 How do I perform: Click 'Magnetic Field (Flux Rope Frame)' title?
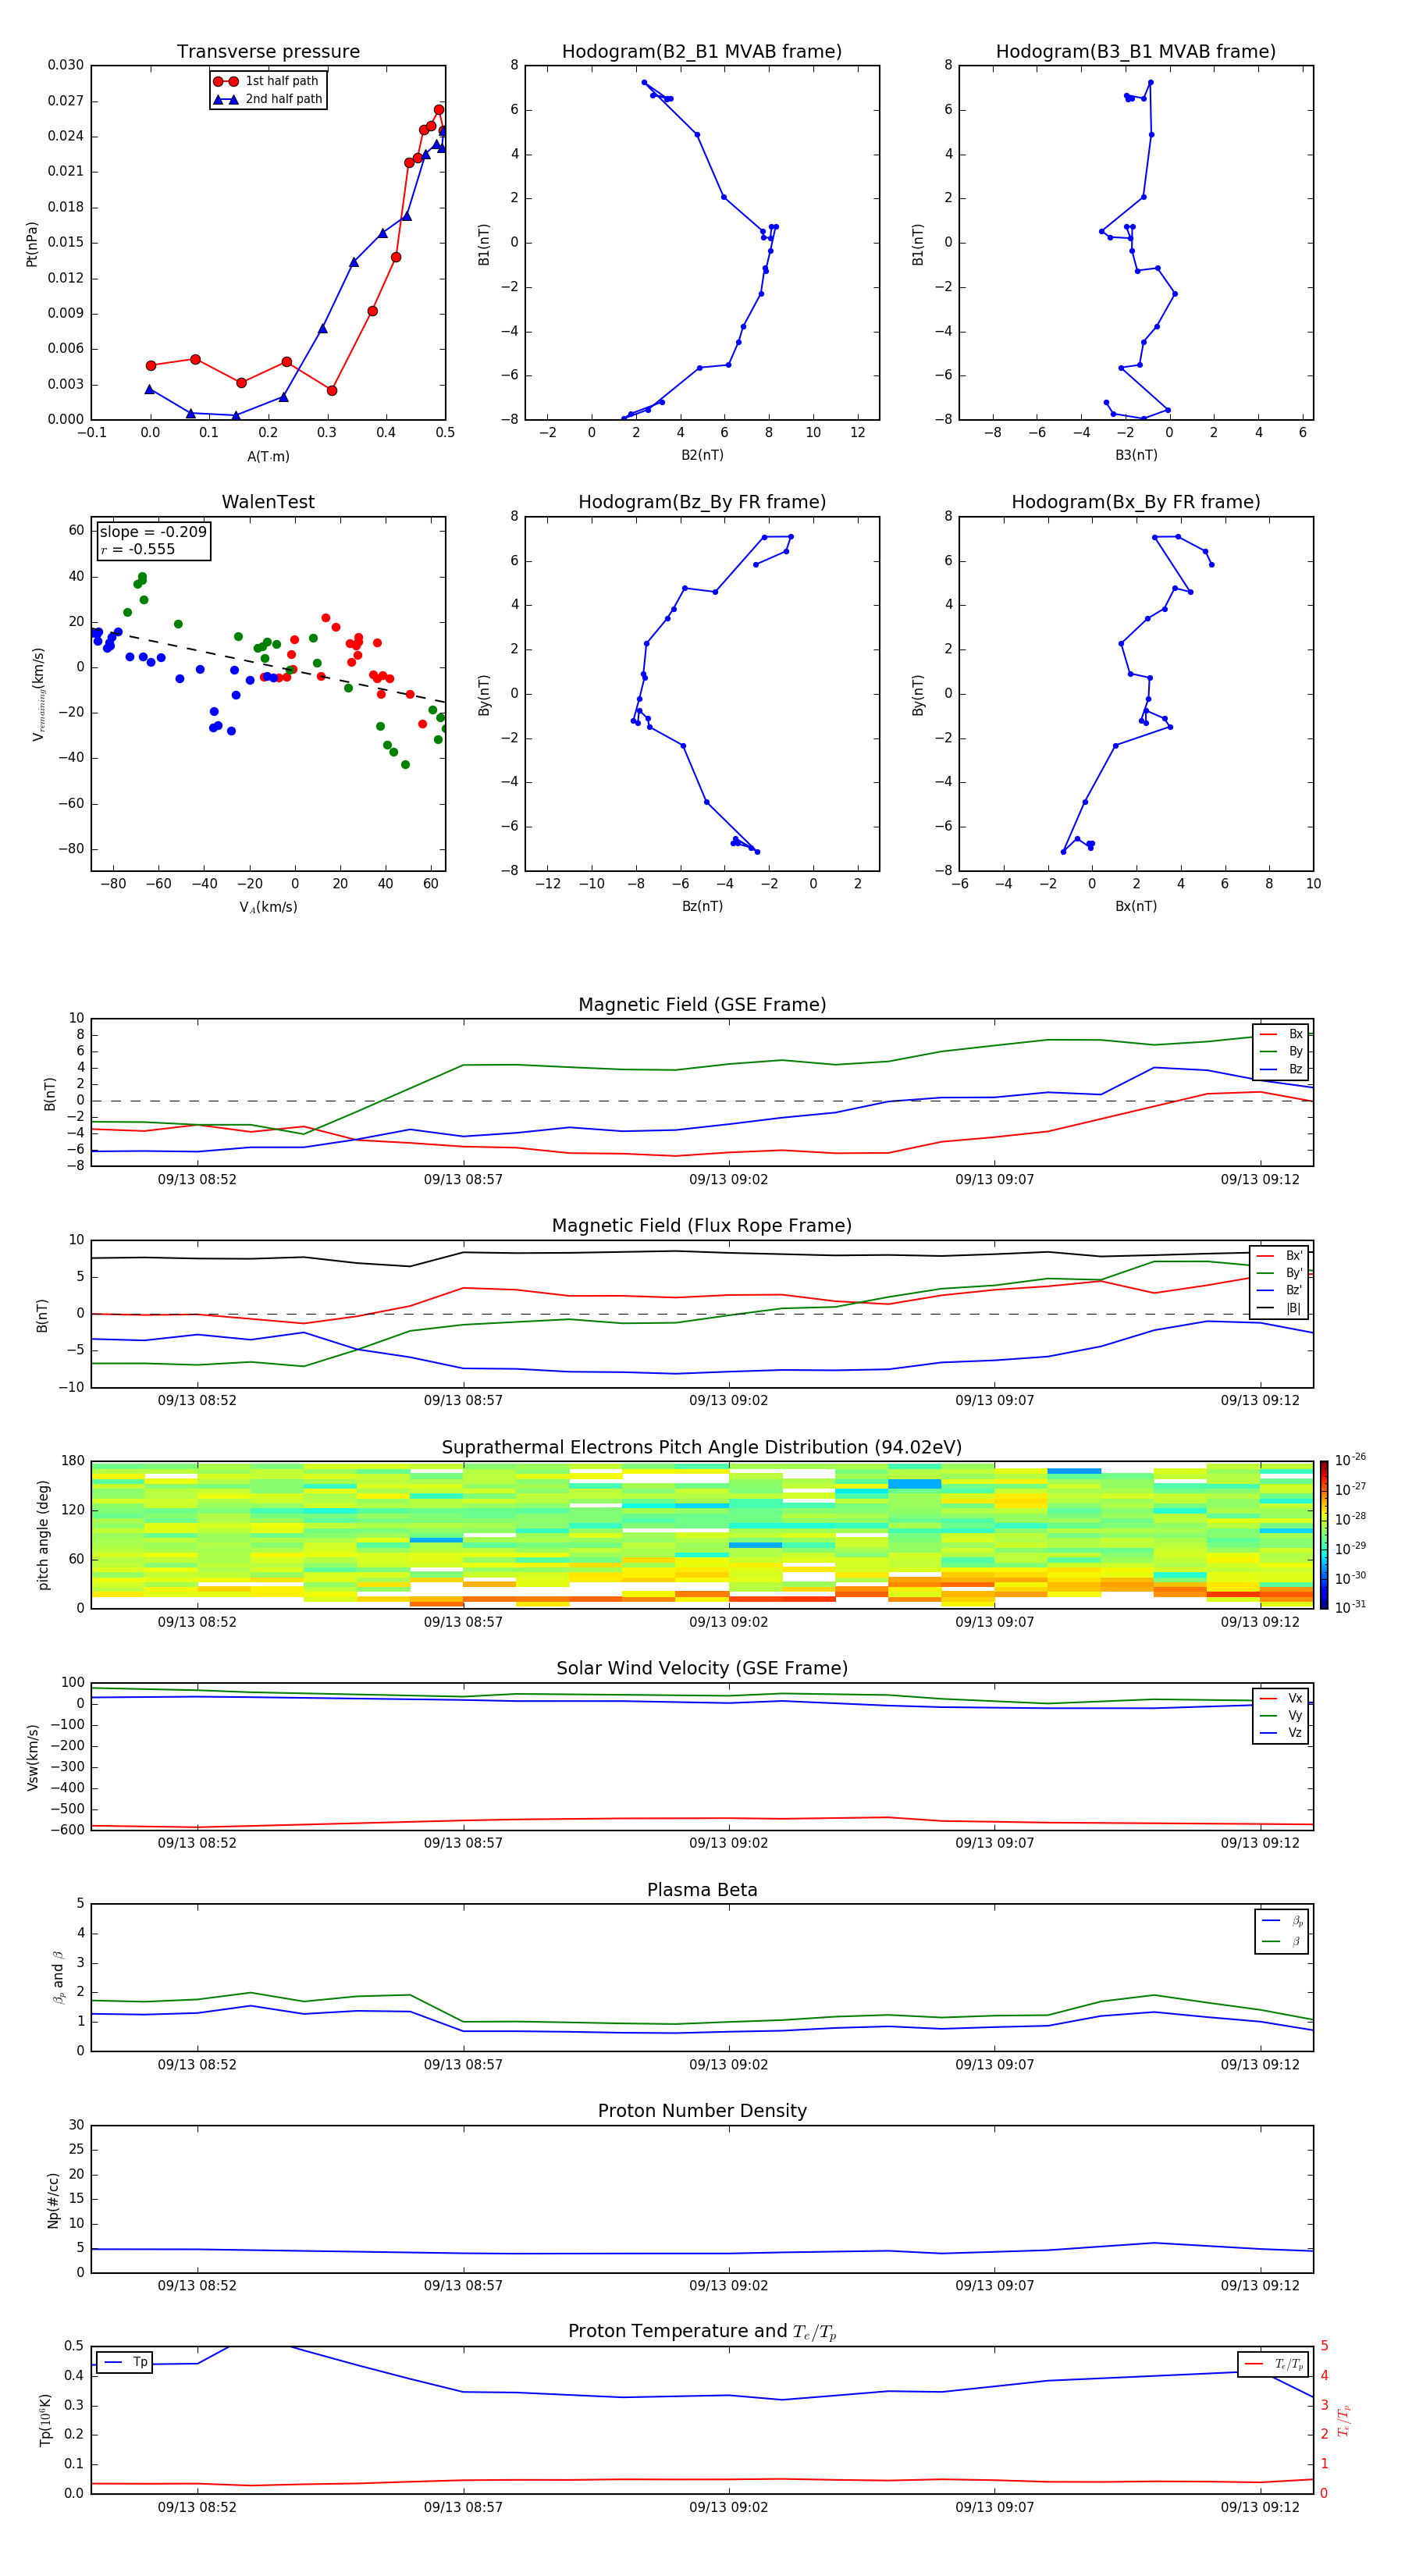click(702, 1226)
